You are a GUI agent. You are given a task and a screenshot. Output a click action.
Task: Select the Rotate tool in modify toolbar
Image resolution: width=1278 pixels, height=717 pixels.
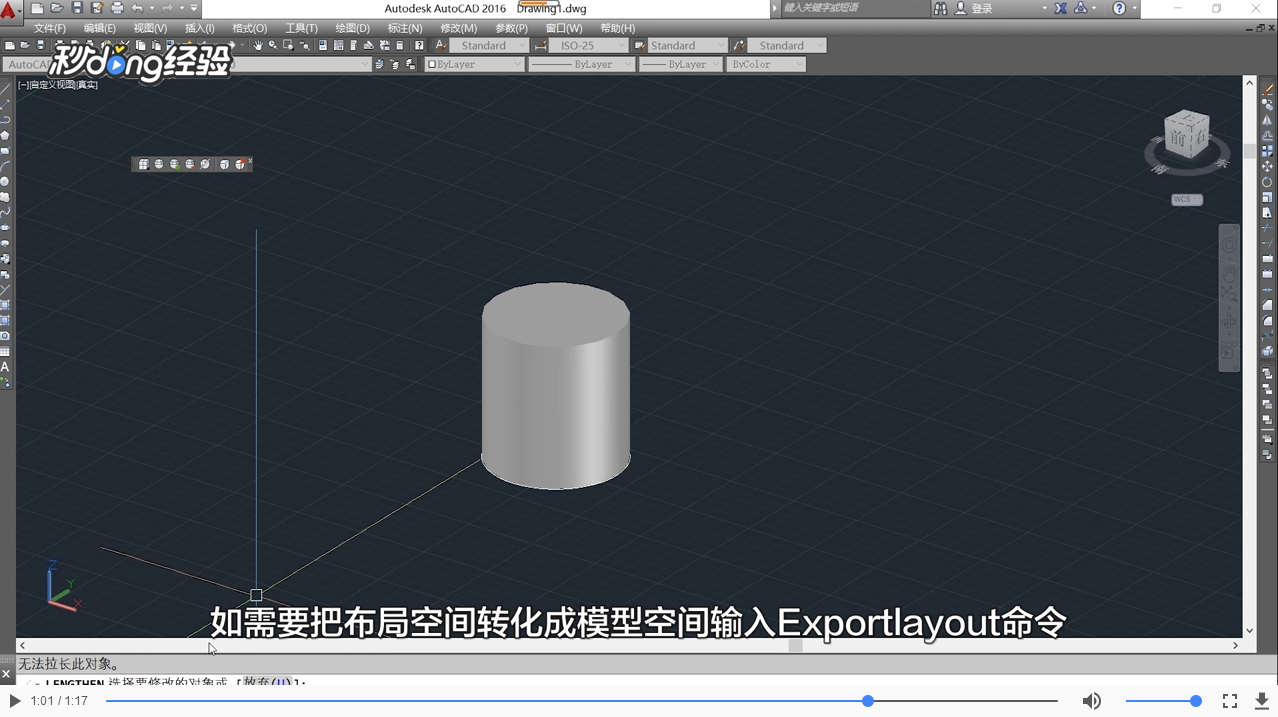1268,182
